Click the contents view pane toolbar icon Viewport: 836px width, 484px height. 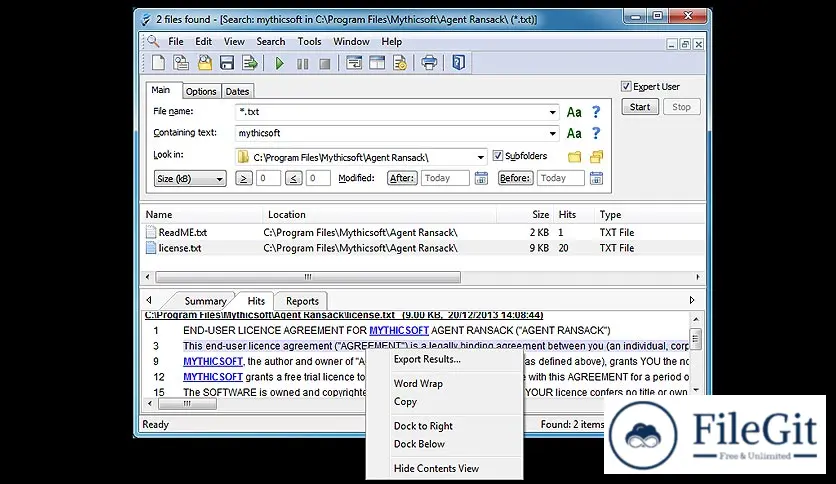coord(377,63)
